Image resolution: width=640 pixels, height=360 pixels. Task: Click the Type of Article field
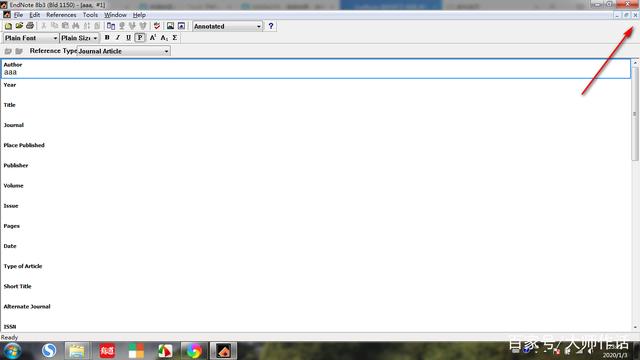tap(316, 270)
